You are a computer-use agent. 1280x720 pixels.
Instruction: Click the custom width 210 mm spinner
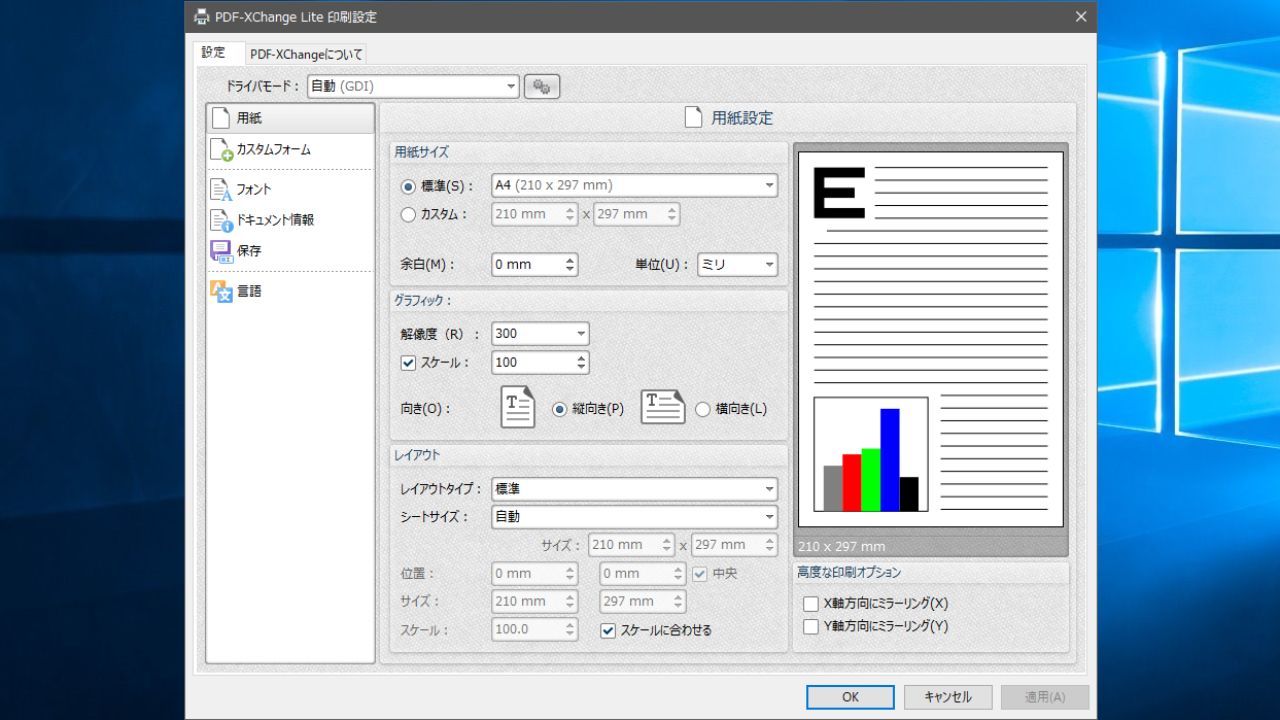570,214
